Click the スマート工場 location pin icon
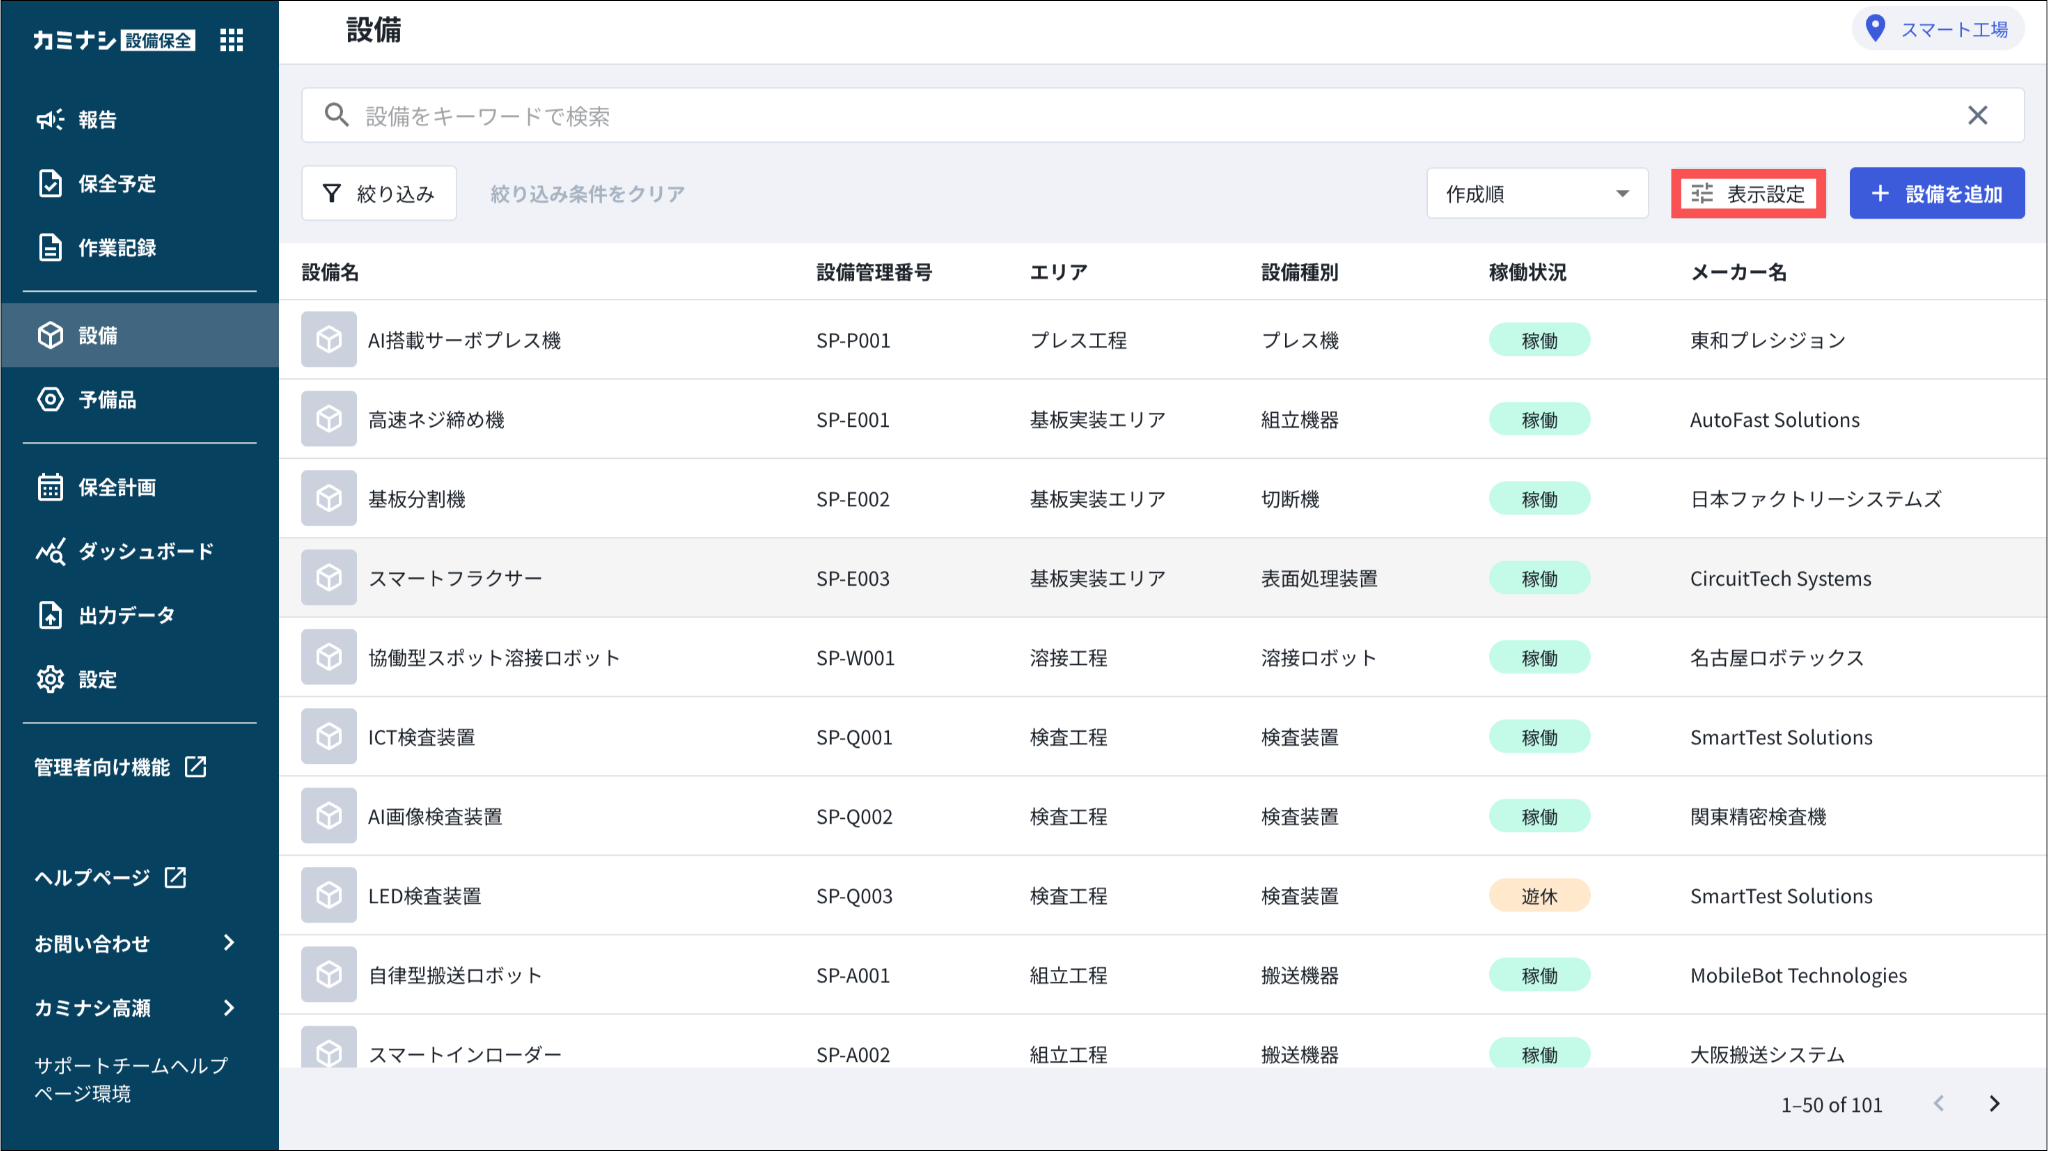The width and height of the screenshot is (2048, 1151). coord(1876,29)
